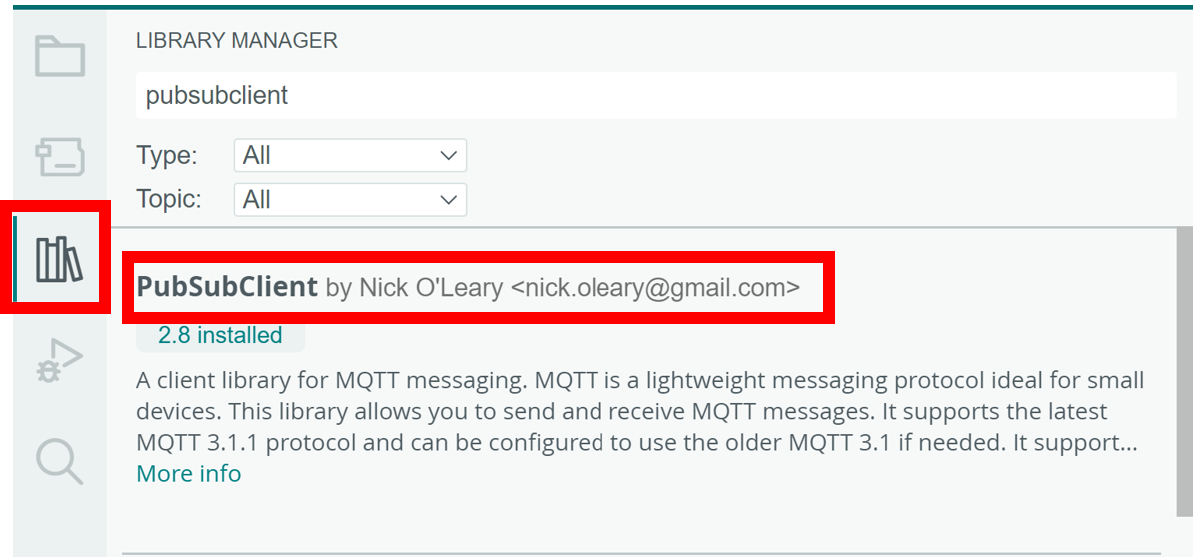Image resolution: width=1195 pixels, height=557 pixels.
Task: Click the nick.oleary@gmail.com author email
Action: (655, 288)
